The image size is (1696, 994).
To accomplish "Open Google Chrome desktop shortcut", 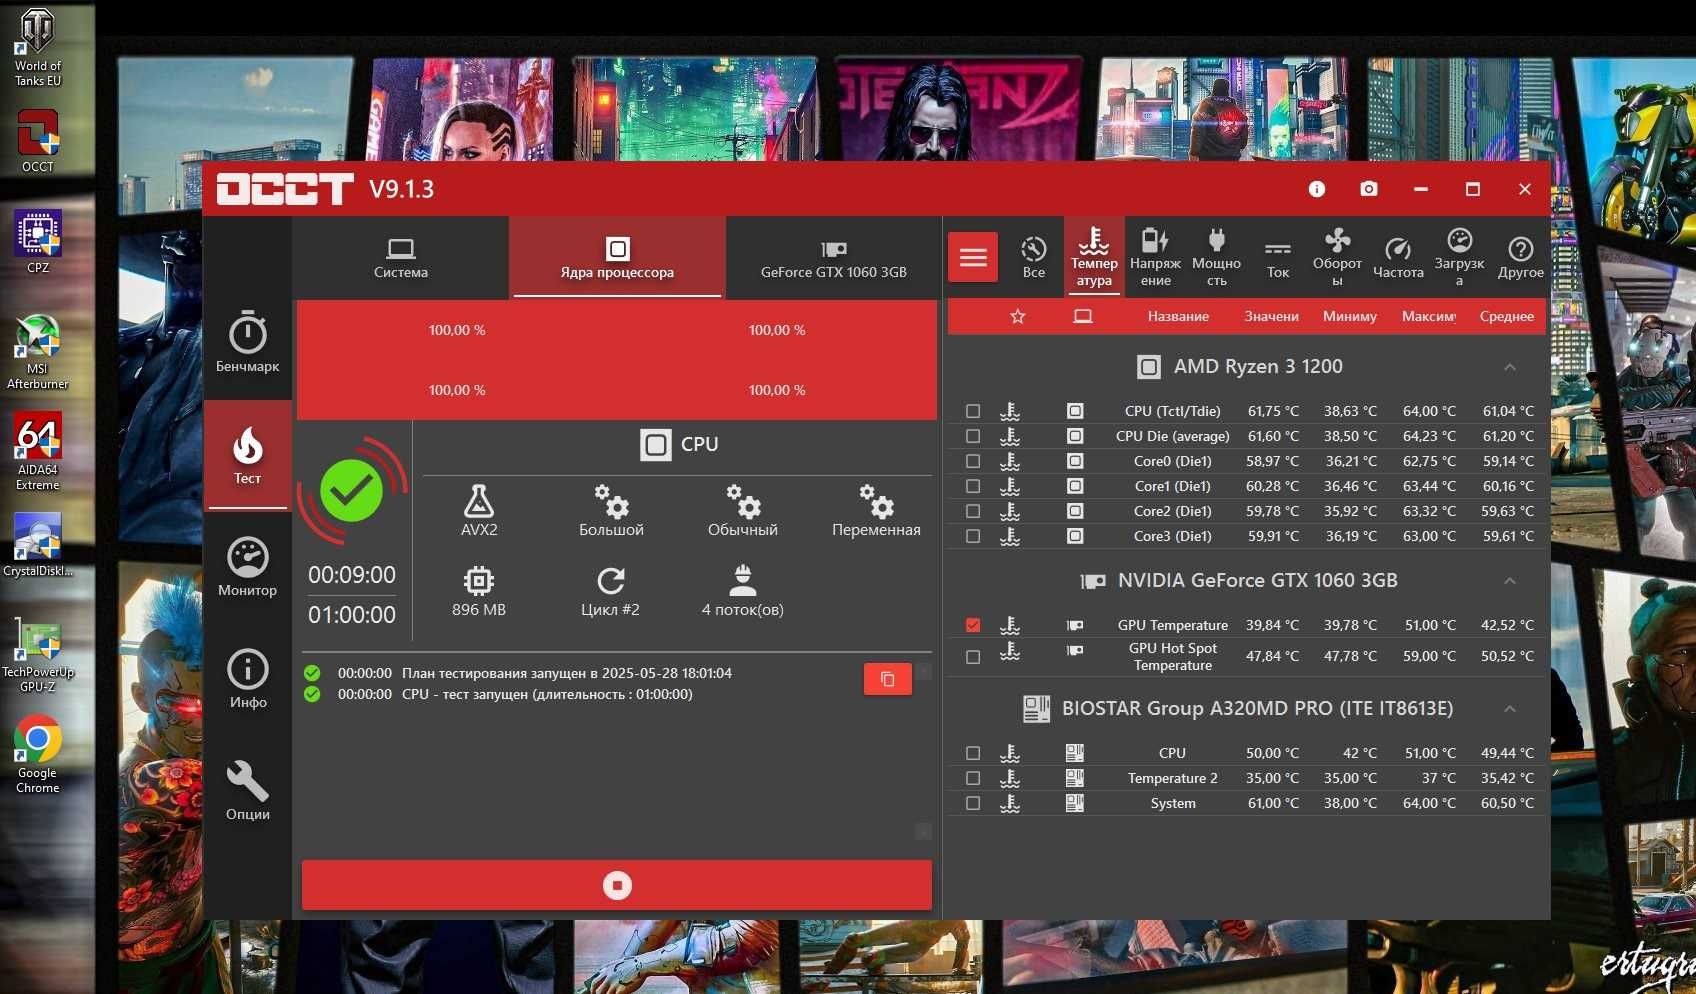I will [x=38, y=754].
